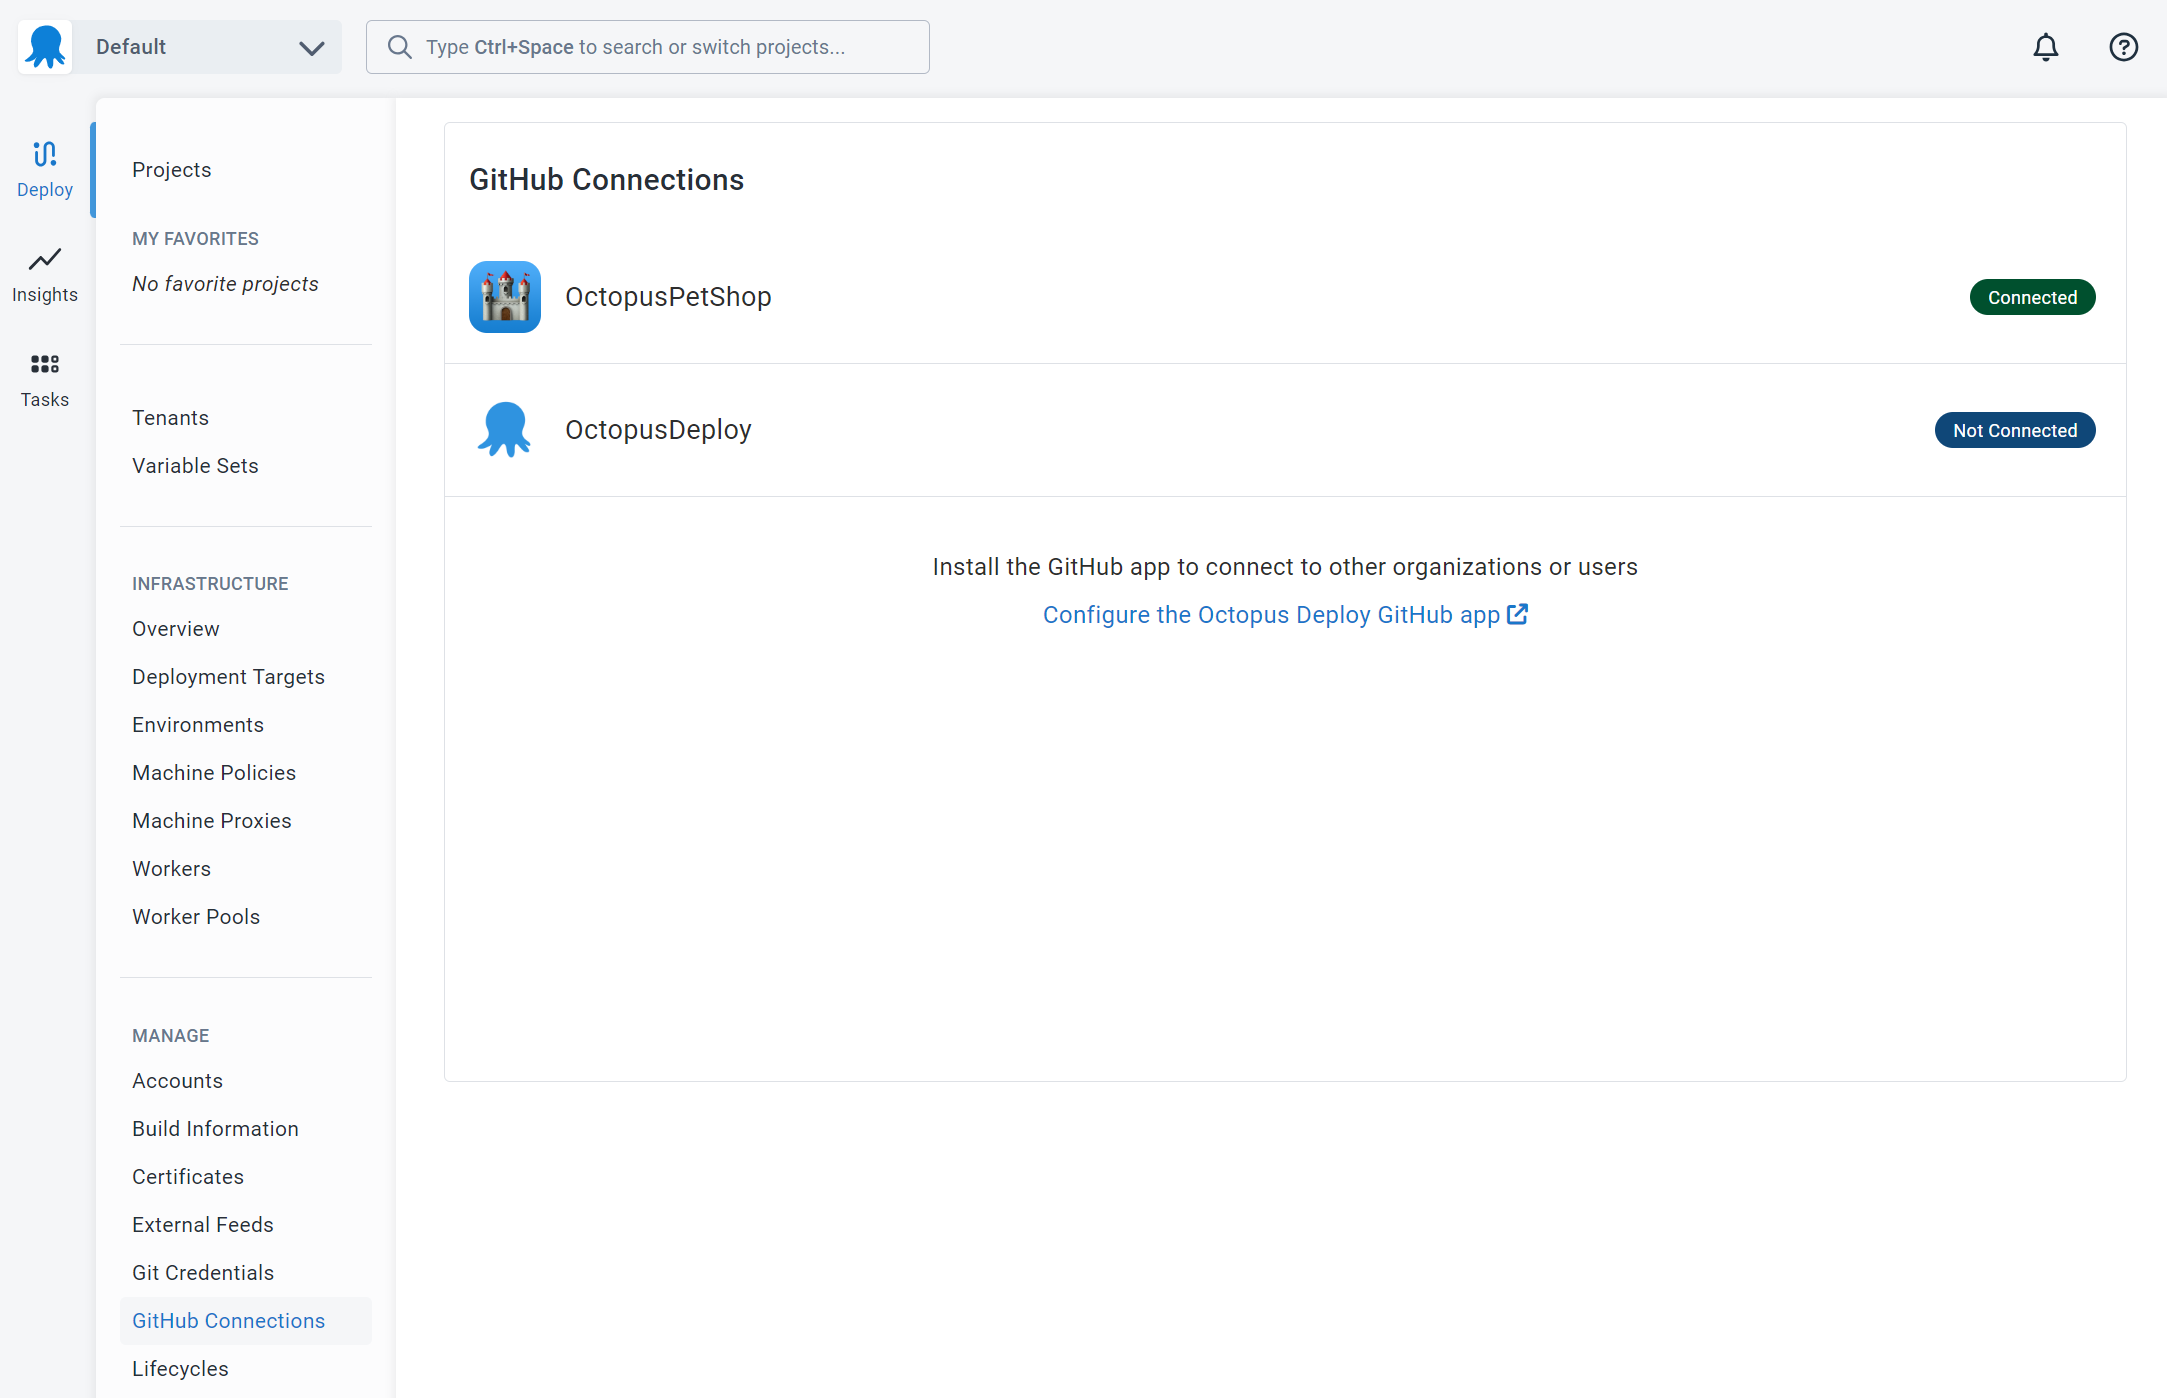Navigate to Machine Policies
The width and height of the screenshot is (2167, 1398).
[214, 773]
